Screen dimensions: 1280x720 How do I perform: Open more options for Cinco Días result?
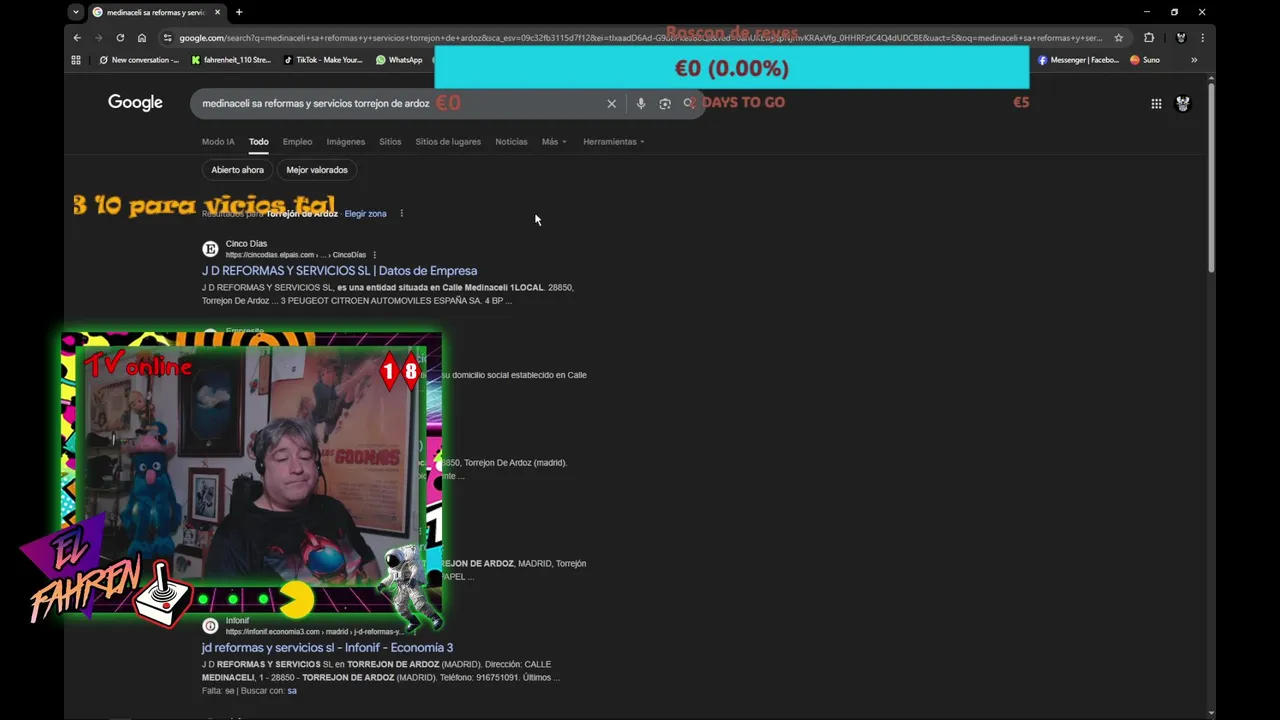tap(374, 255)
